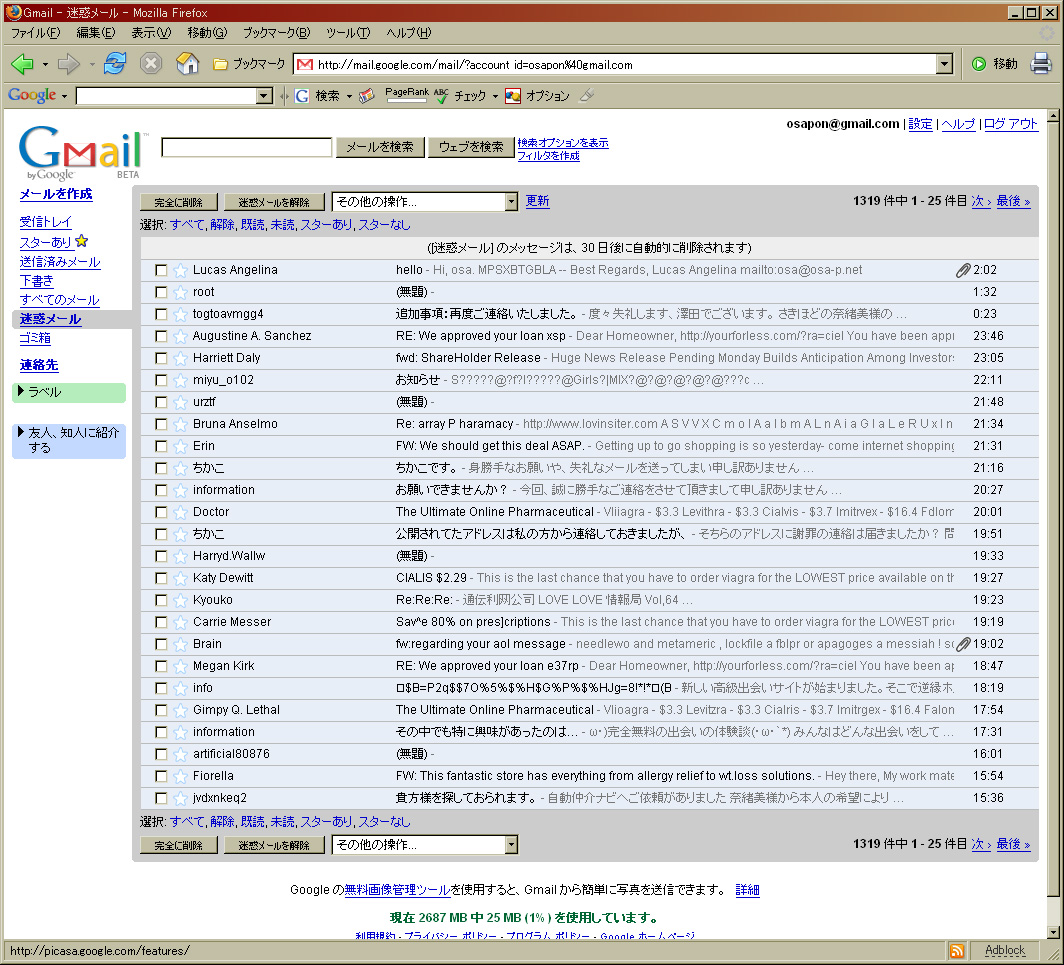This screenshot has width=1064, height=965.
Task: Star the message from root
Action: point(180,292)
